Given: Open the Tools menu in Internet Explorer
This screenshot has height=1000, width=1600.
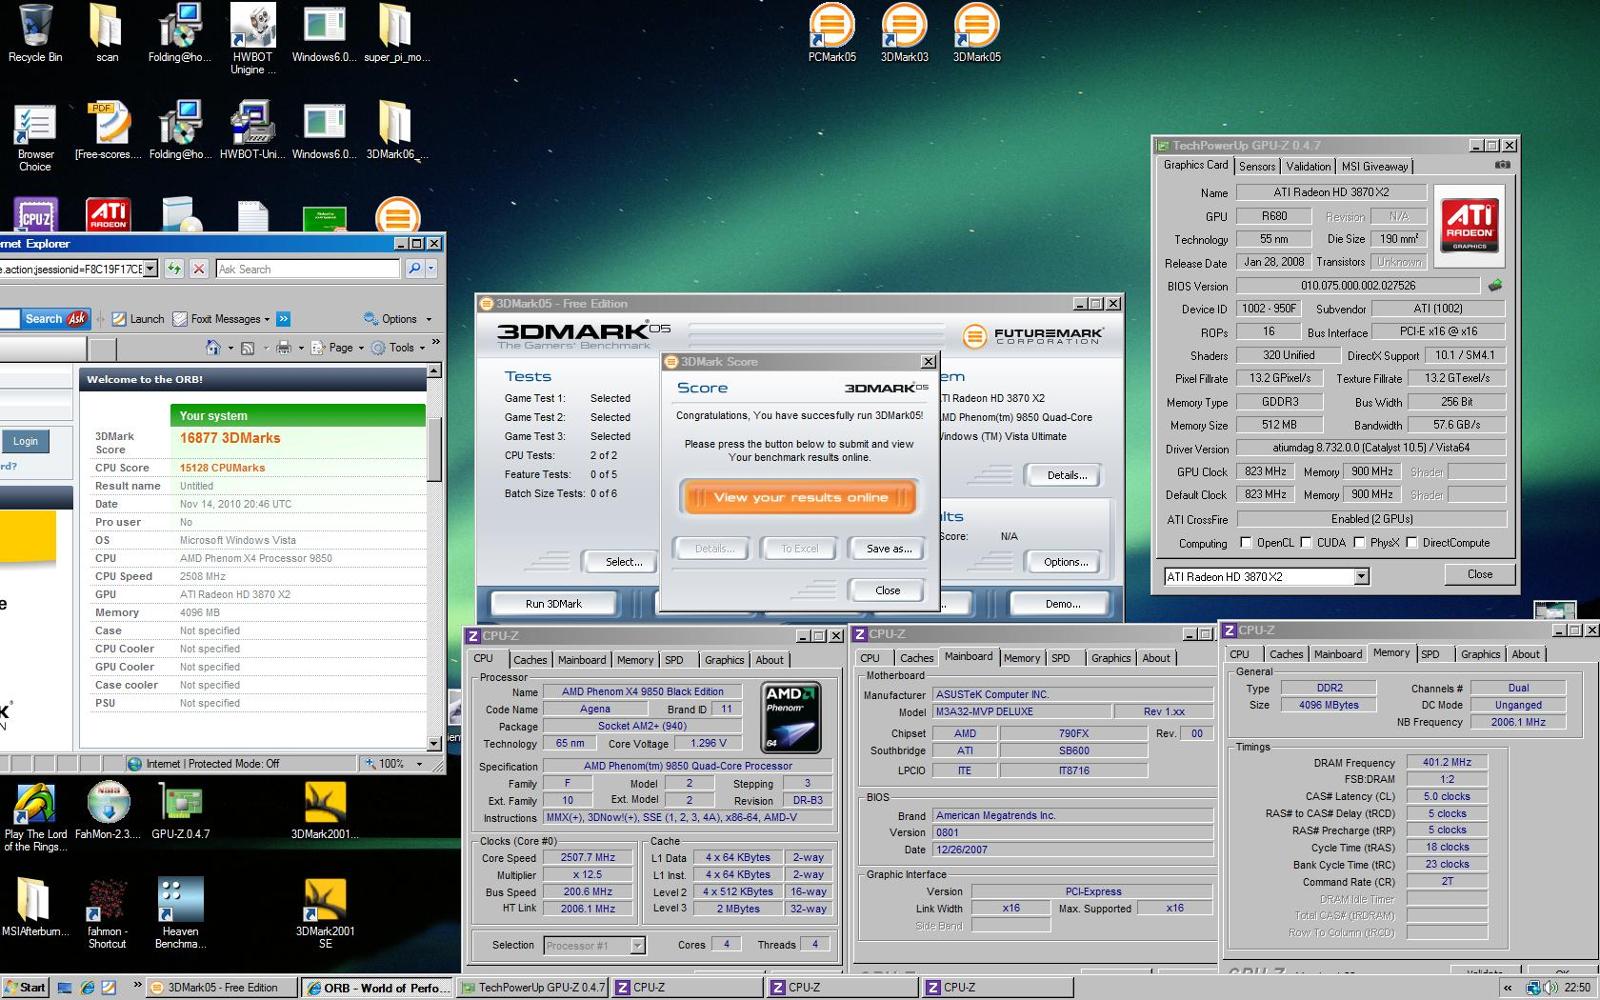Looking at the screenshot, I should (399, 347).
